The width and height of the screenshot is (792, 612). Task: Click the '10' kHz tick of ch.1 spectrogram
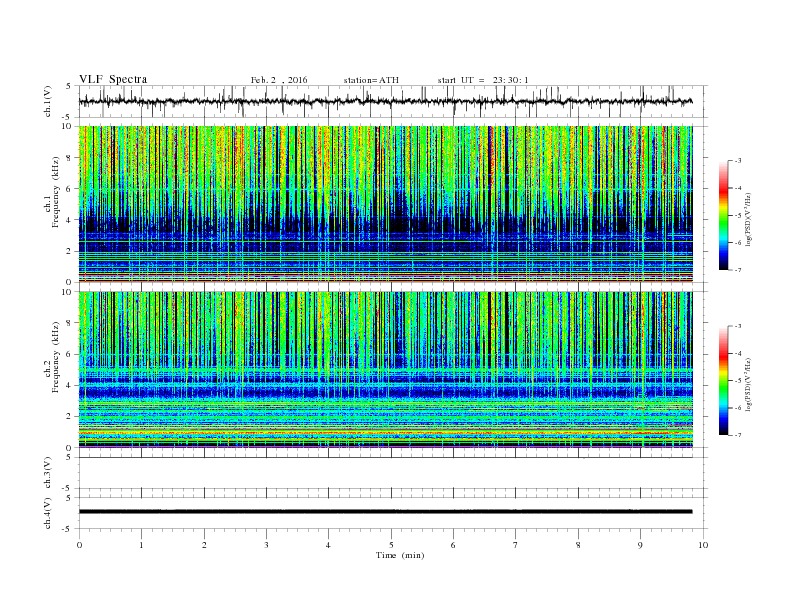[68, 126]
